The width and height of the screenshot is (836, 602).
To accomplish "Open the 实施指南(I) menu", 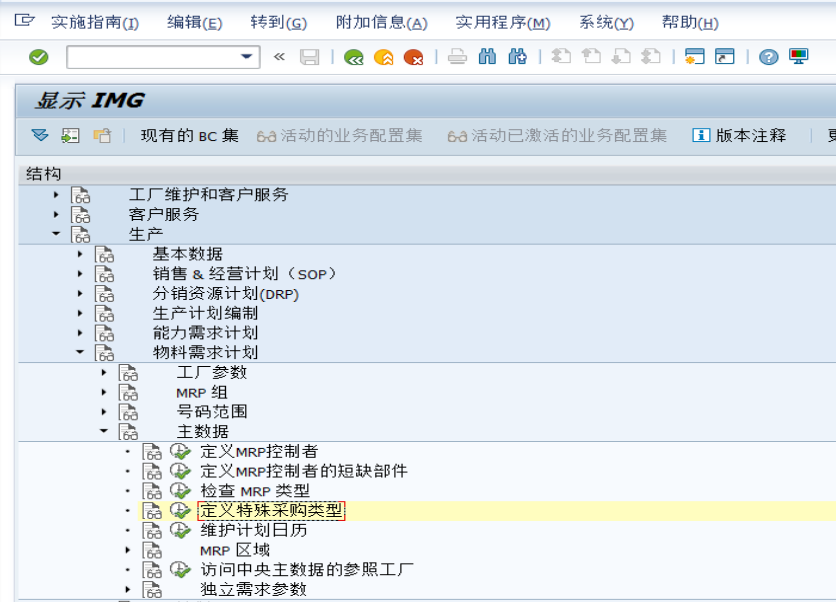I will 95,22.
